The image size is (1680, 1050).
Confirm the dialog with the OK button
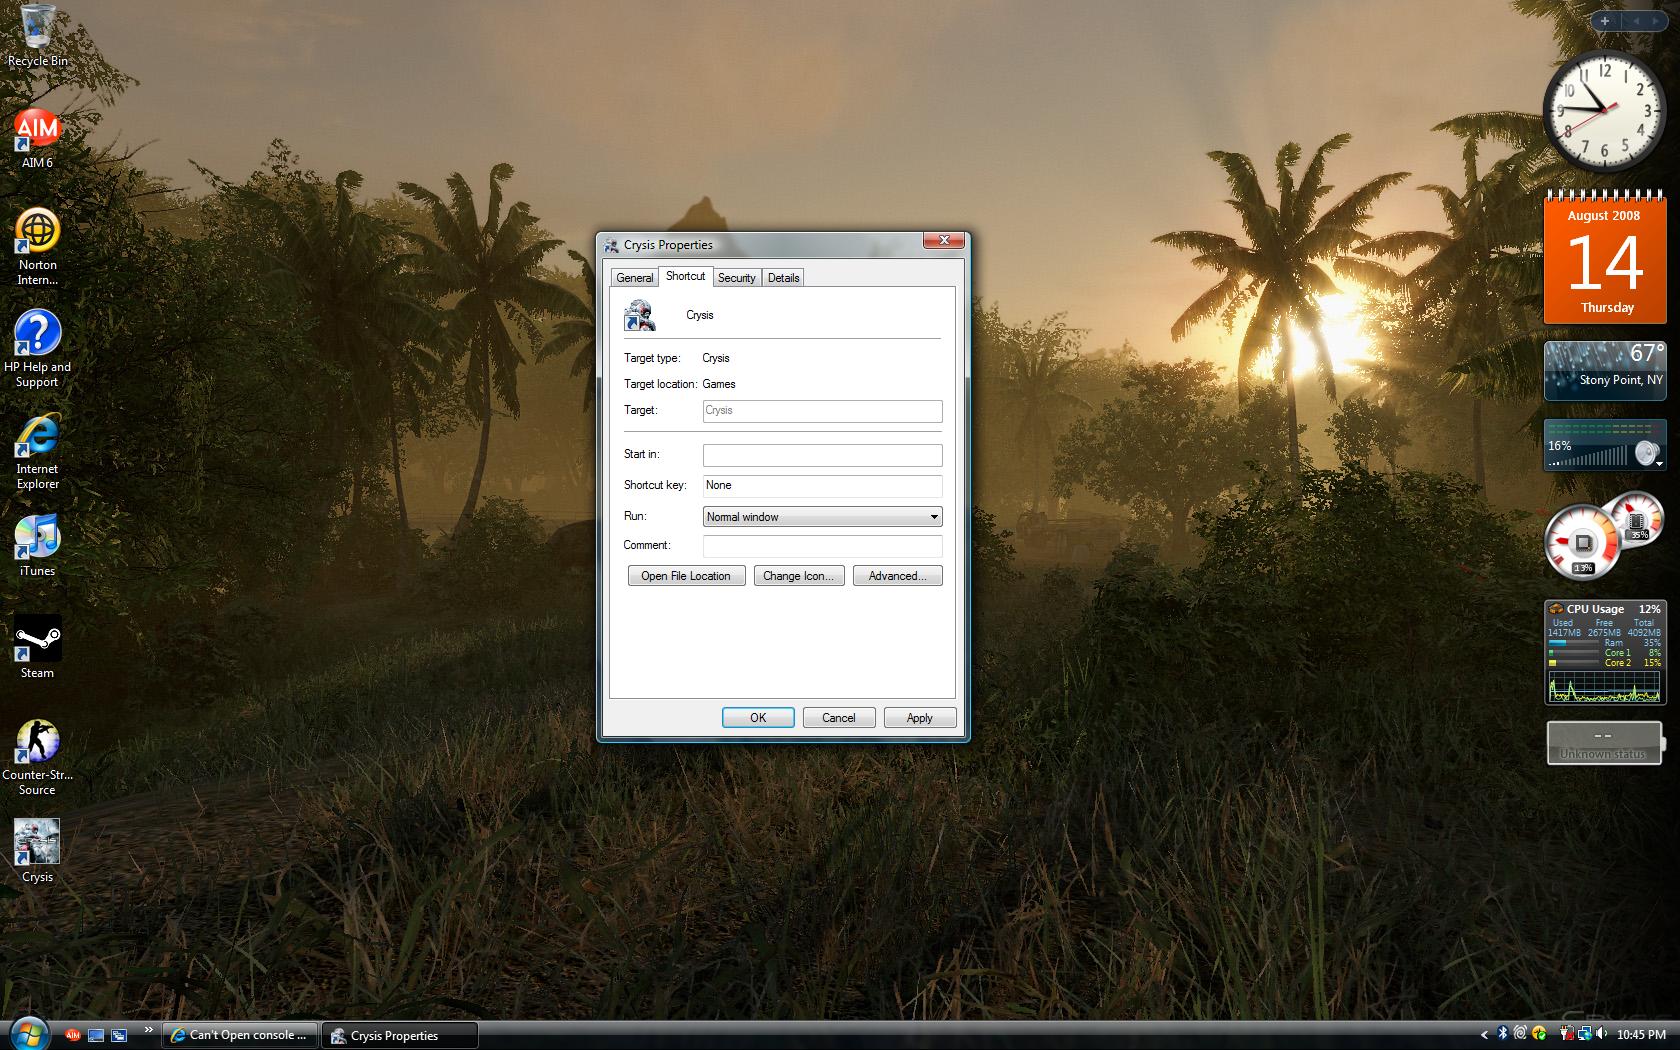[x=758, y=718]
